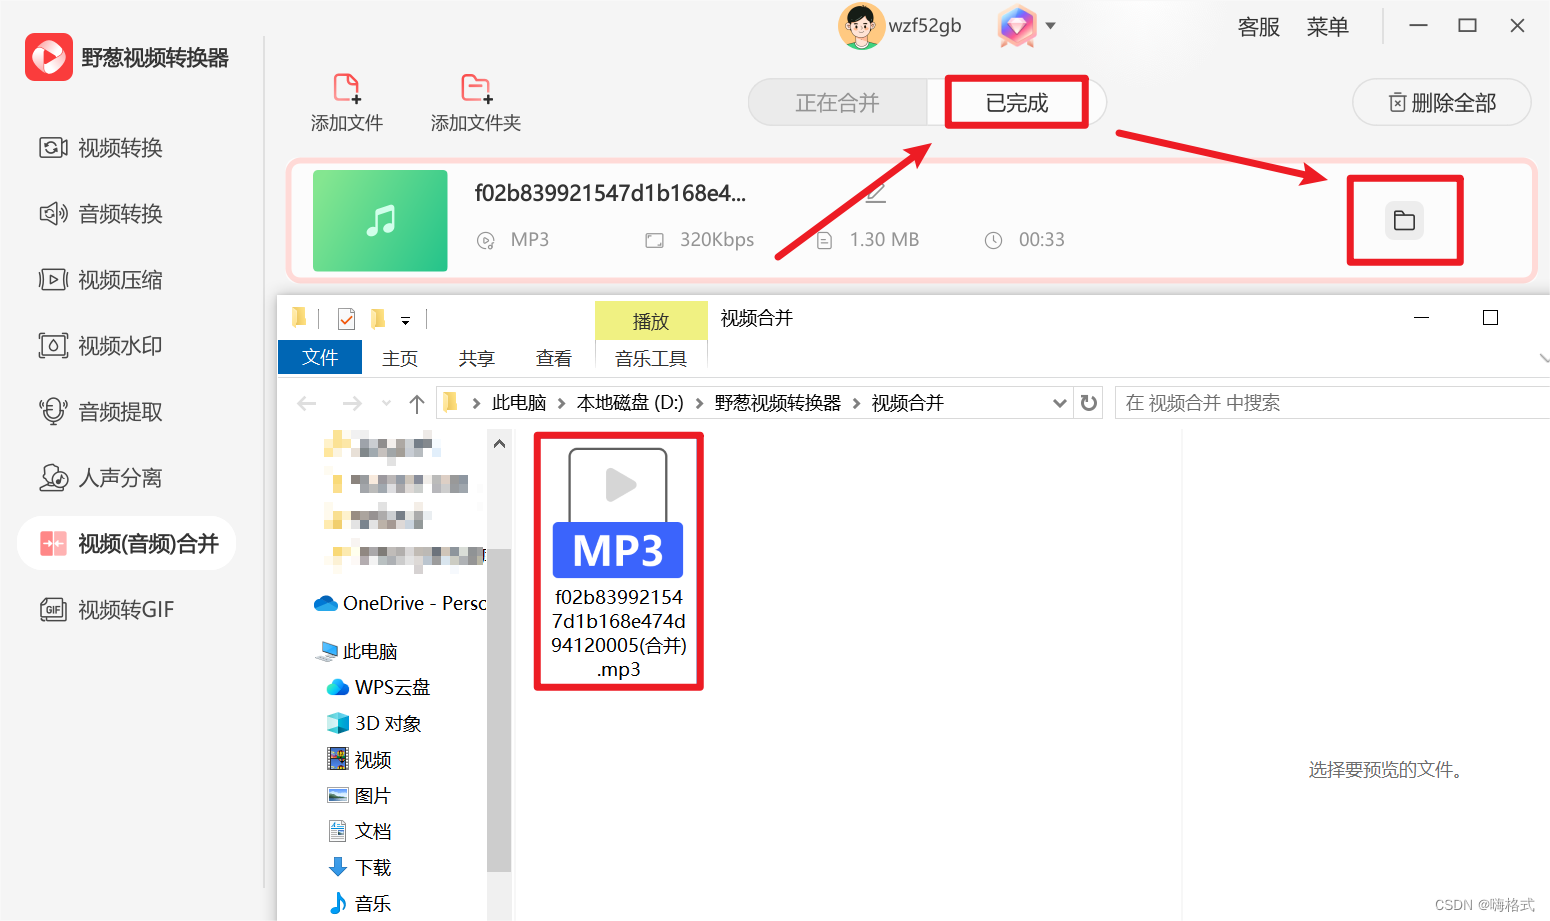Click the 删除全部 button
1550x921 pixels.
[1441, 101]
